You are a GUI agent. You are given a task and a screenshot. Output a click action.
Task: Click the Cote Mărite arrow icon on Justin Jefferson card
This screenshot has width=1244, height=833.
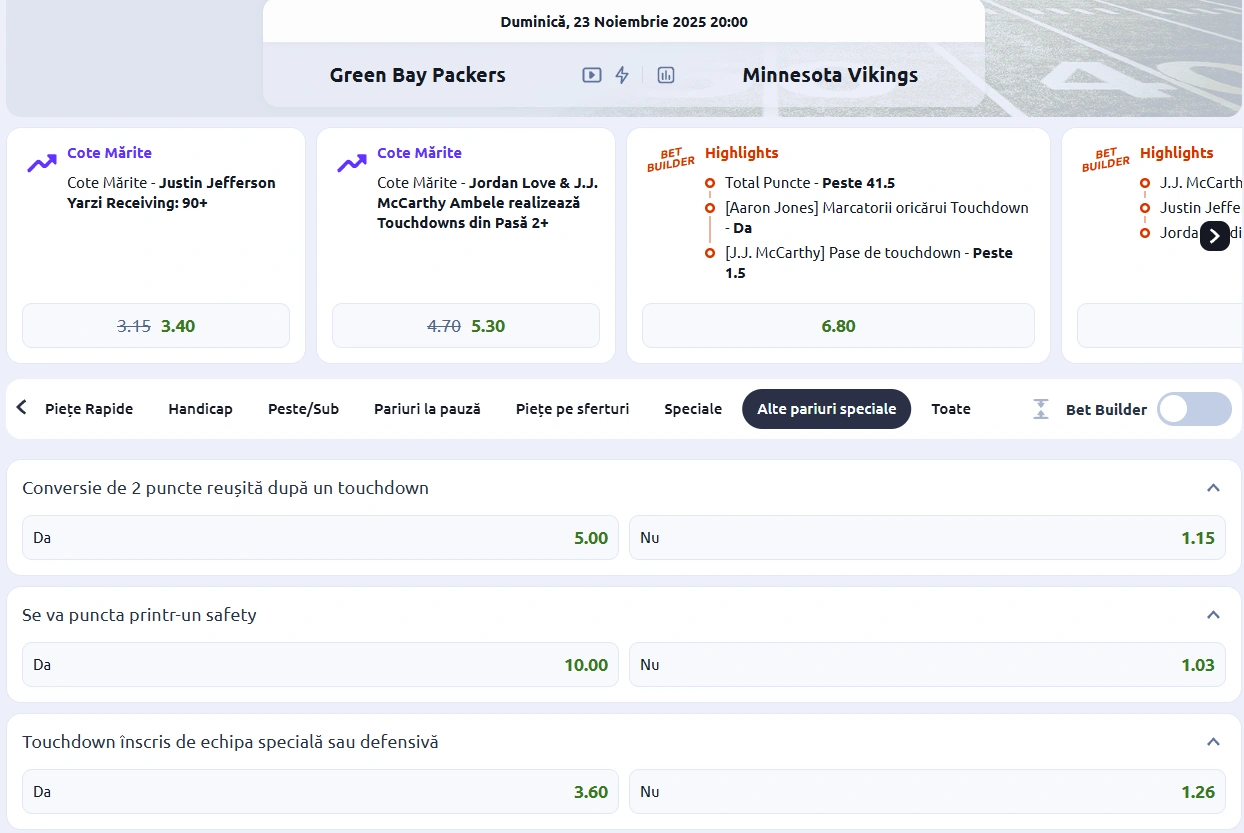pos(41,161)
